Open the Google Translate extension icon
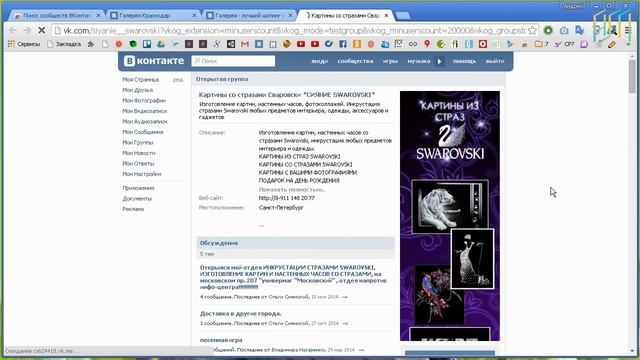The width and height of the screenshot is (640, 360). pyautogui.click(x=580, y=31)
